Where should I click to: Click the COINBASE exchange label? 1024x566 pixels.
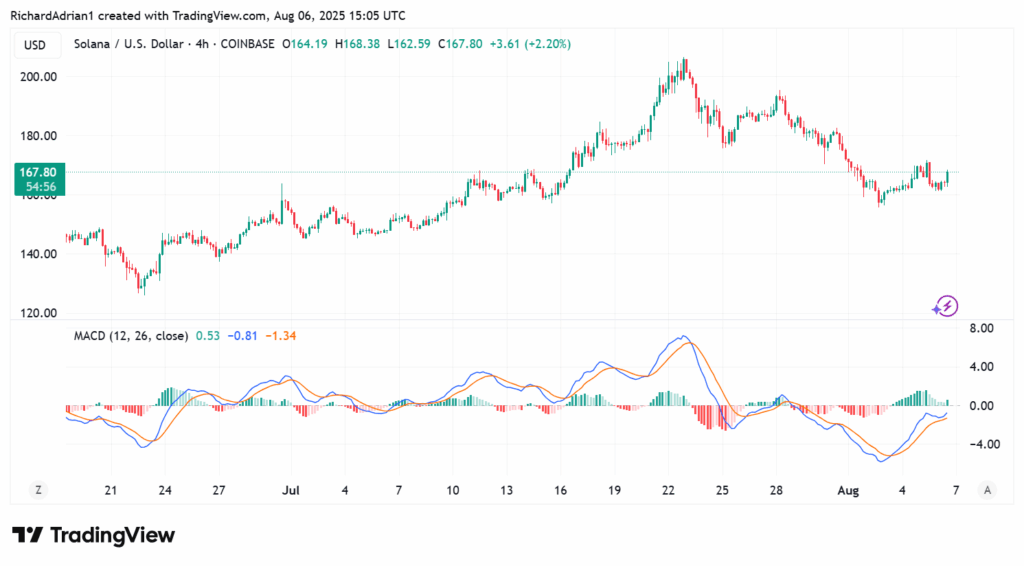pyautogui.click(x=248, y=44)
